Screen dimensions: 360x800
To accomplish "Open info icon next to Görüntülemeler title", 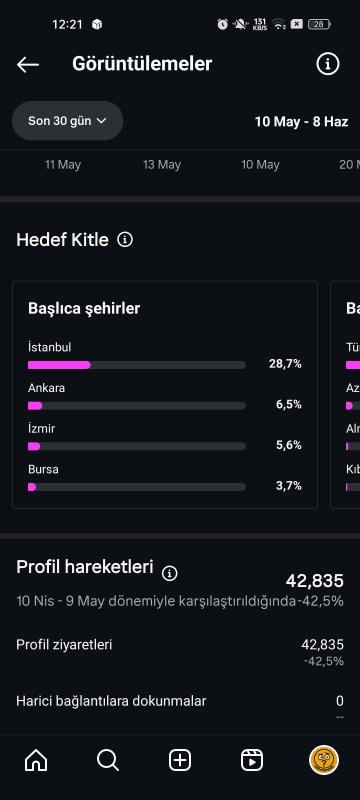I will (328, 64).
